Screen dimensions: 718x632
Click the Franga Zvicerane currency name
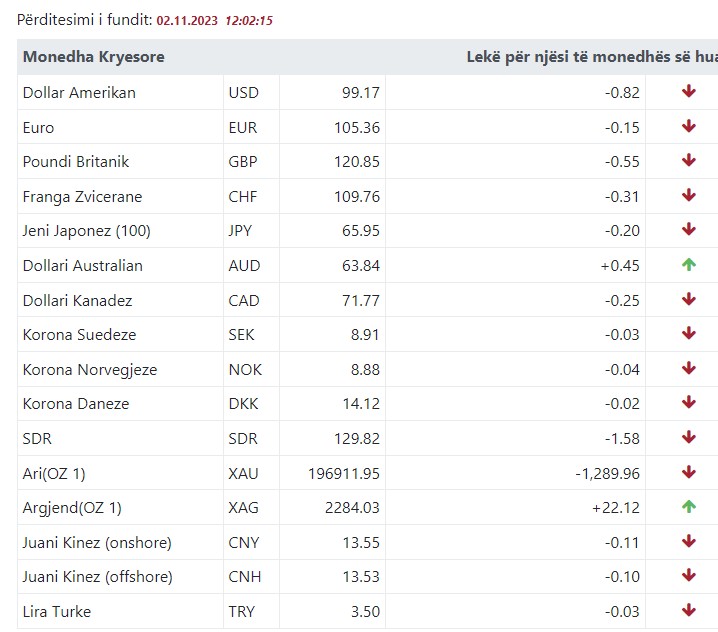point(82,196)
